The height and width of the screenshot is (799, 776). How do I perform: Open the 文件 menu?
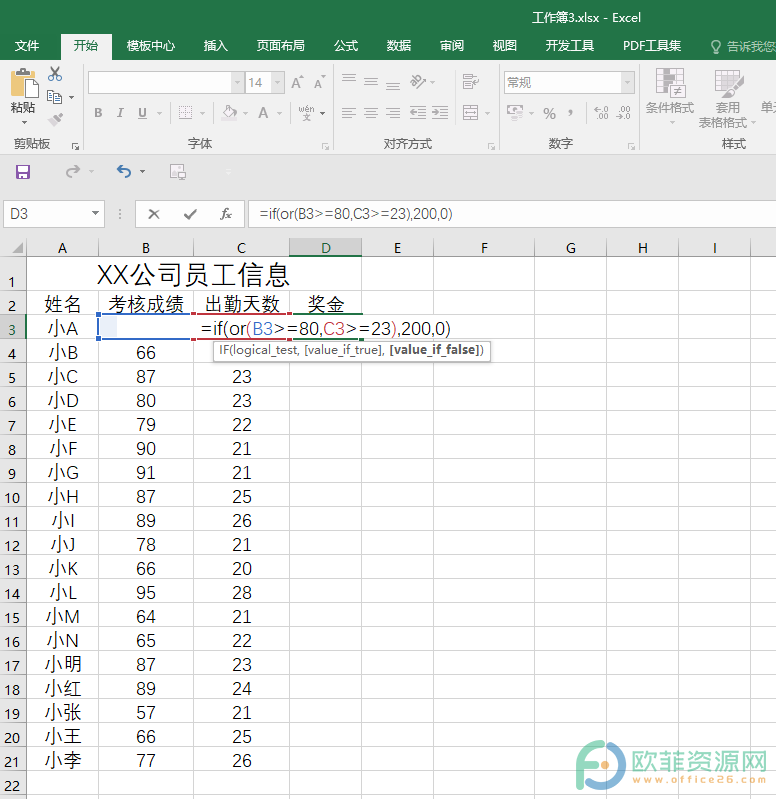coord(26,46)
